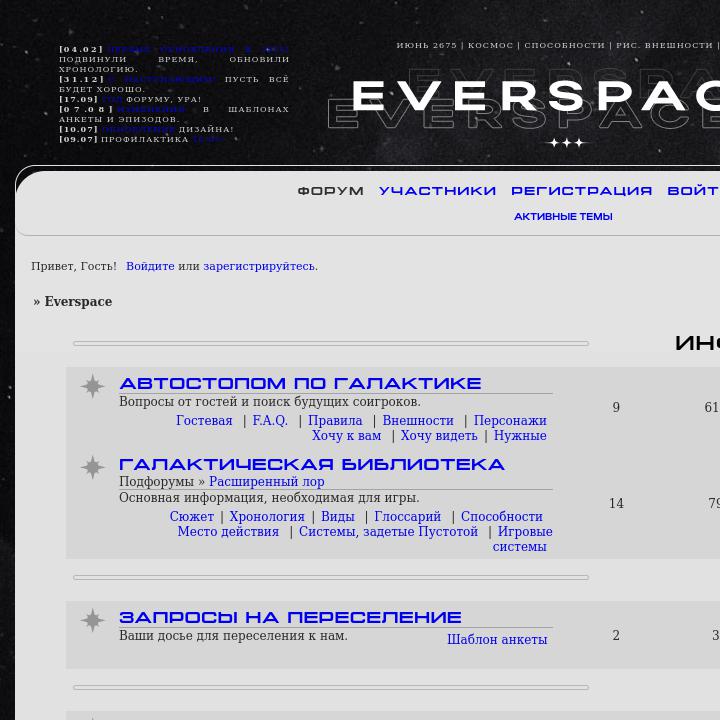Screen dimensions: 720x720
Task: Open the Галактическая библиотека forum
Action: click(312, 464)
